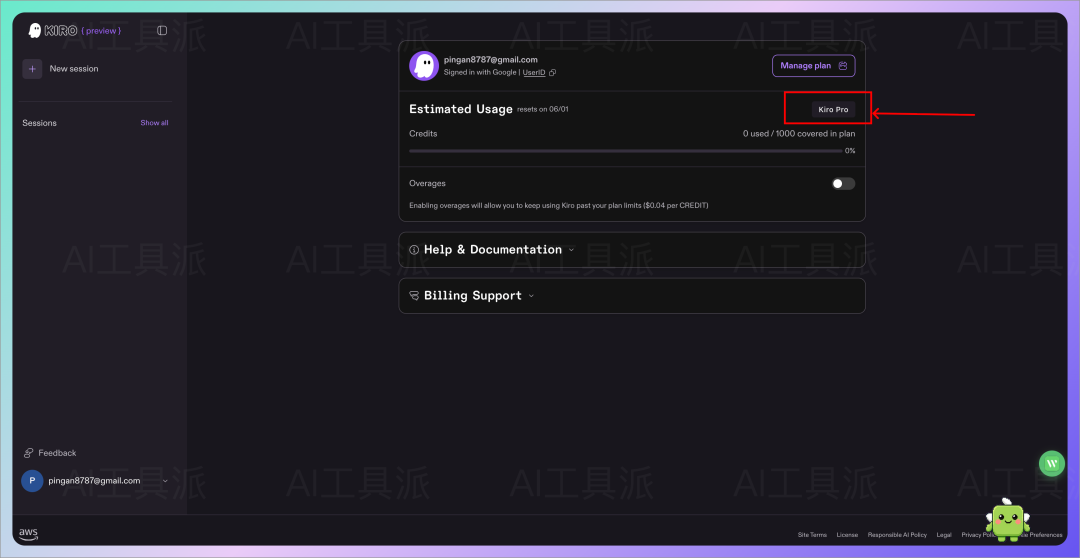Click the Feedback link icon
The image size is (1080, 558).
pos(29,453)
